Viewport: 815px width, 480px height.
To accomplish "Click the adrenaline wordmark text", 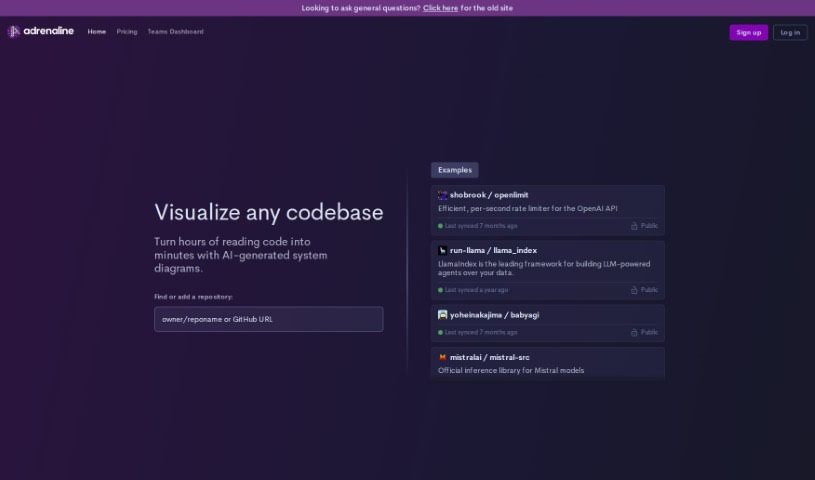I will (48, 31).
